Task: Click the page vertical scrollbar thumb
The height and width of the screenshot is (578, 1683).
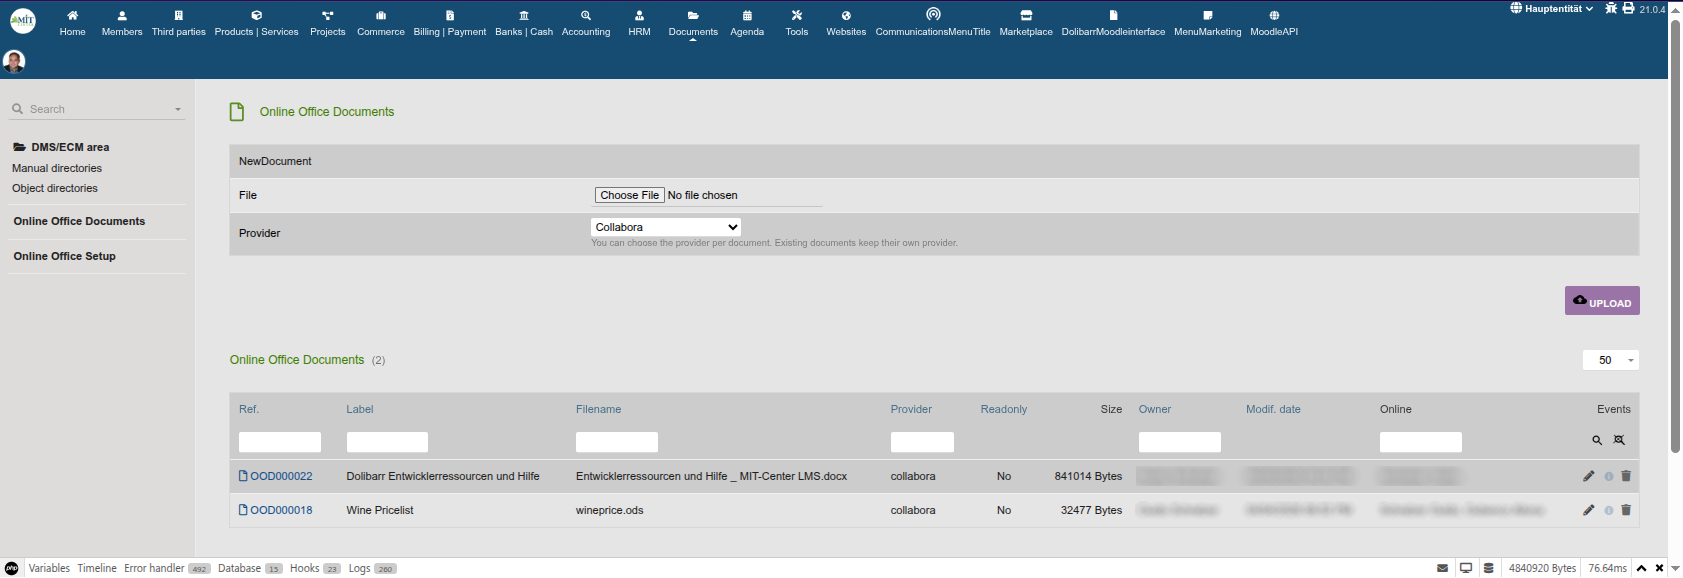Action: pyautogui.click(x=1675, y=235)
